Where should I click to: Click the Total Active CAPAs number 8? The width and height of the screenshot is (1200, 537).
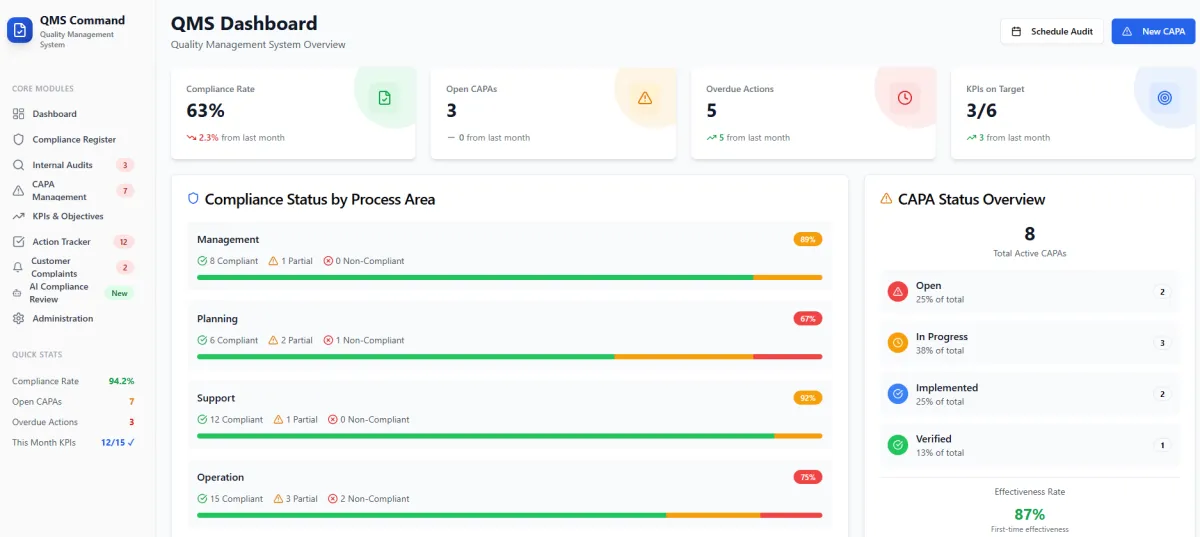coord(1030,235)
